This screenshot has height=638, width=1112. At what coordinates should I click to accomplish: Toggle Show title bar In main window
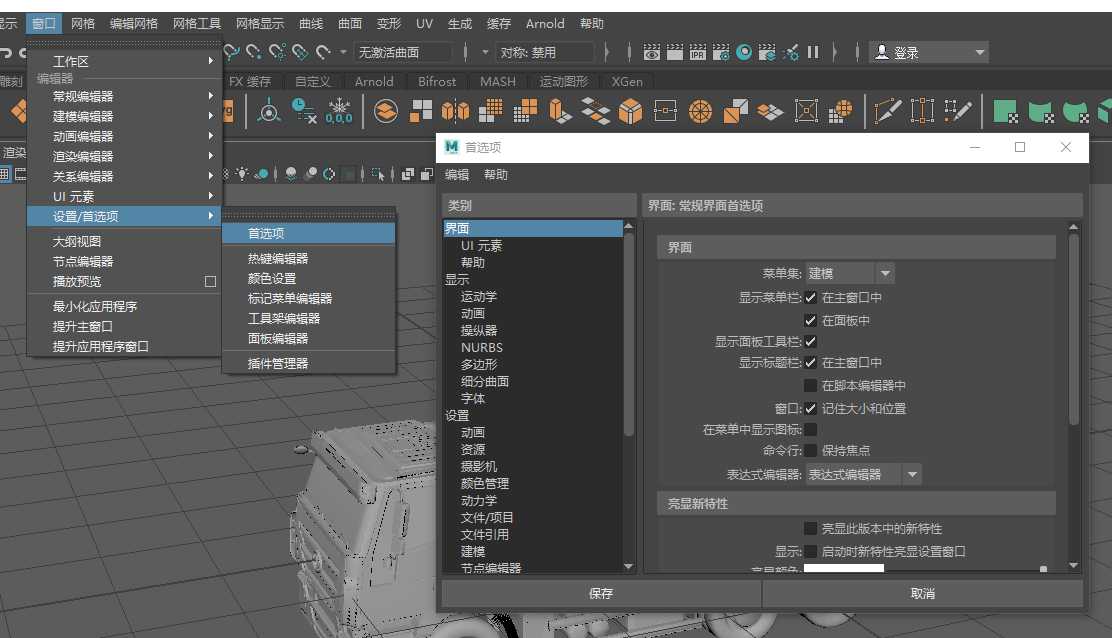click(x=811, y=362)
